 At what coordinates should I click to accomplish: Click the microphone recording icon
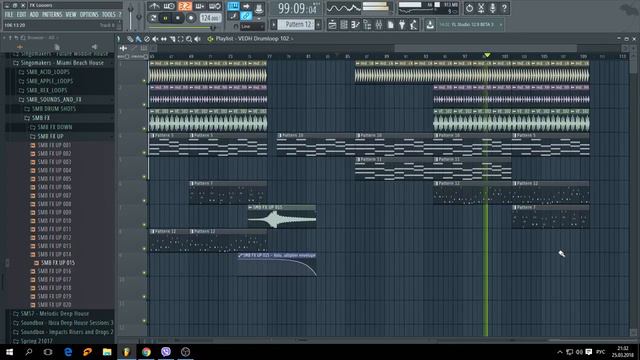[x=493, y=8]
